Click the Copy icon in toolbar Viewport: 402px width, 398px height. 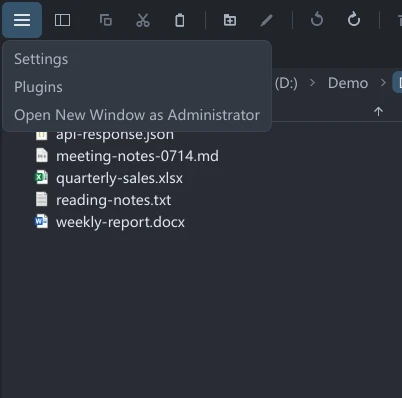pos(106,20)
